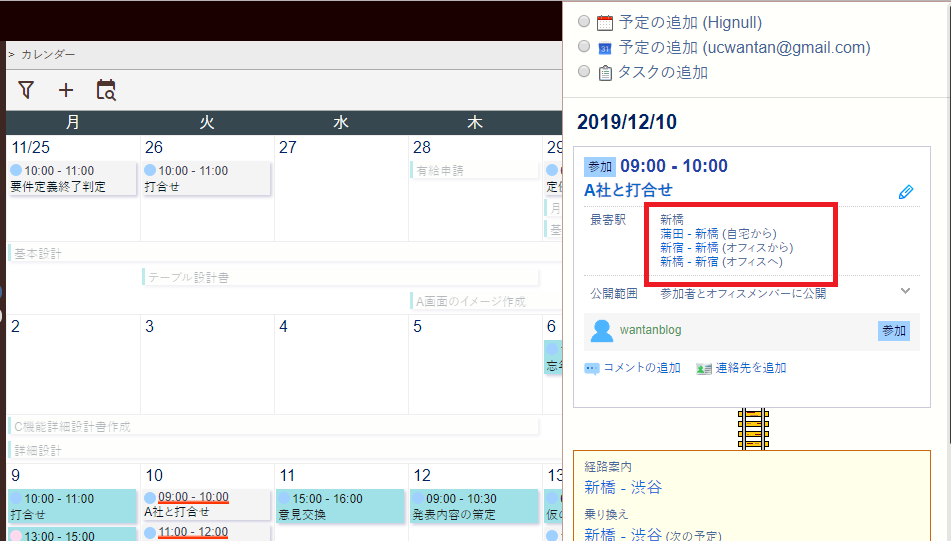The image size is (951, 541).
Task: Click the カレンダー breadcrumb
Action: click(49, 55)
